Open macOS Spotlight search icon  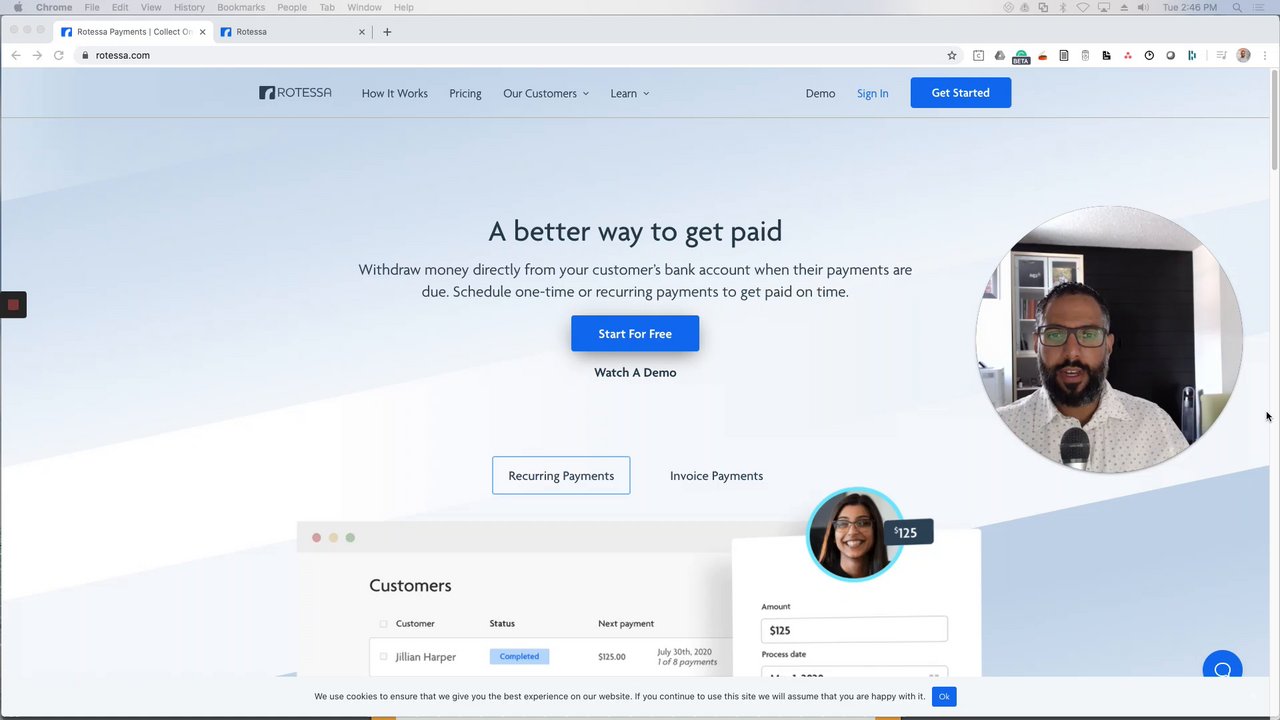pyautogui.click(x=1237, y=7)
